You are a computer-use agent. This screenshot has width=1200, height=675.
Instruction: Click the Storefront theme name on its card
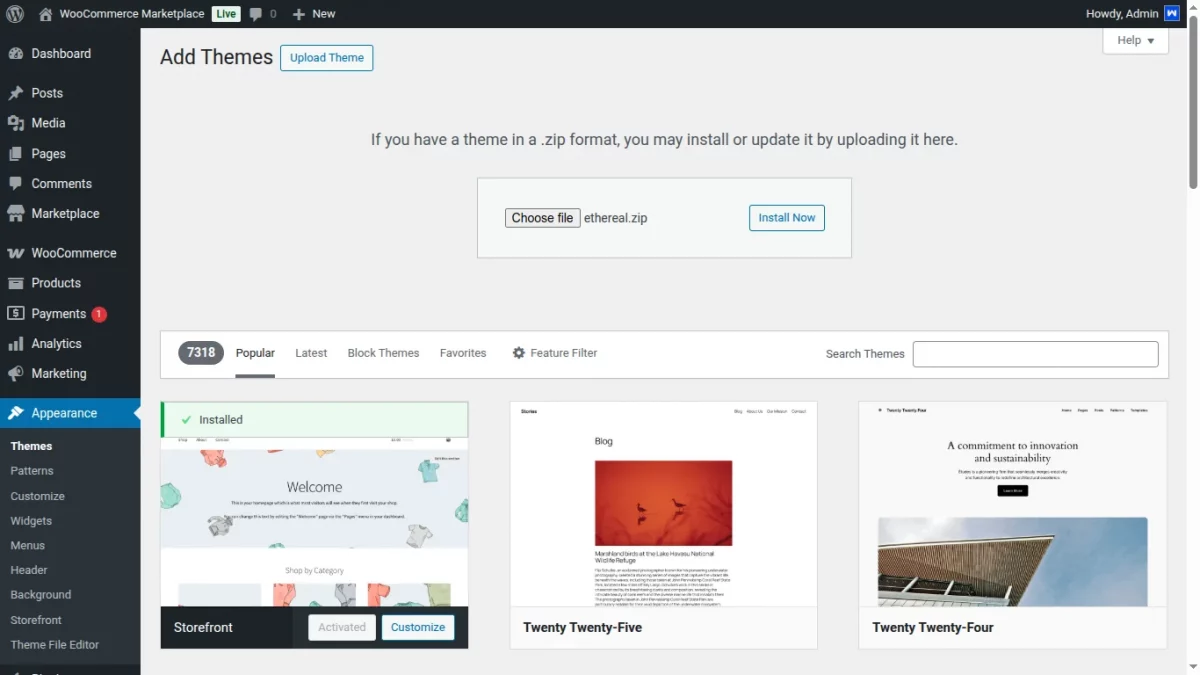click(203, 628)
